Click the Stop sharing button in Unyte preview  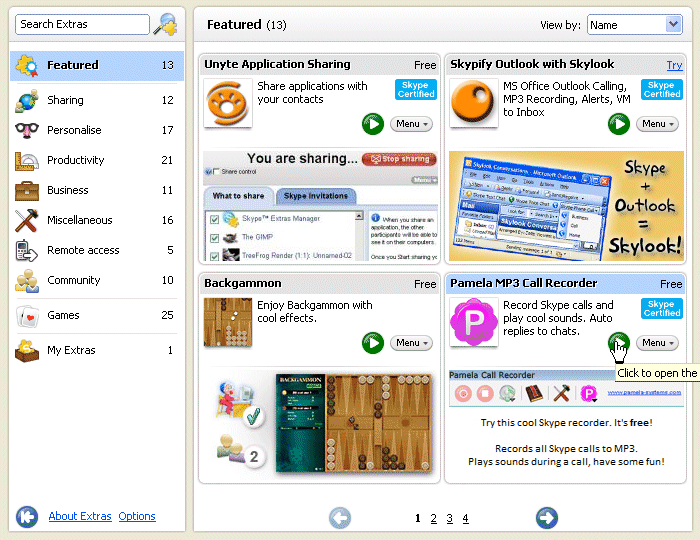click(400, 159)
